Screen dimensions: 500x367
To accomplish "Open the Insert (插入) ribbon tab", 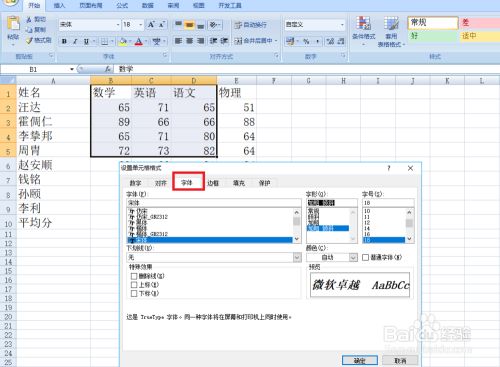I will (59, 5).
